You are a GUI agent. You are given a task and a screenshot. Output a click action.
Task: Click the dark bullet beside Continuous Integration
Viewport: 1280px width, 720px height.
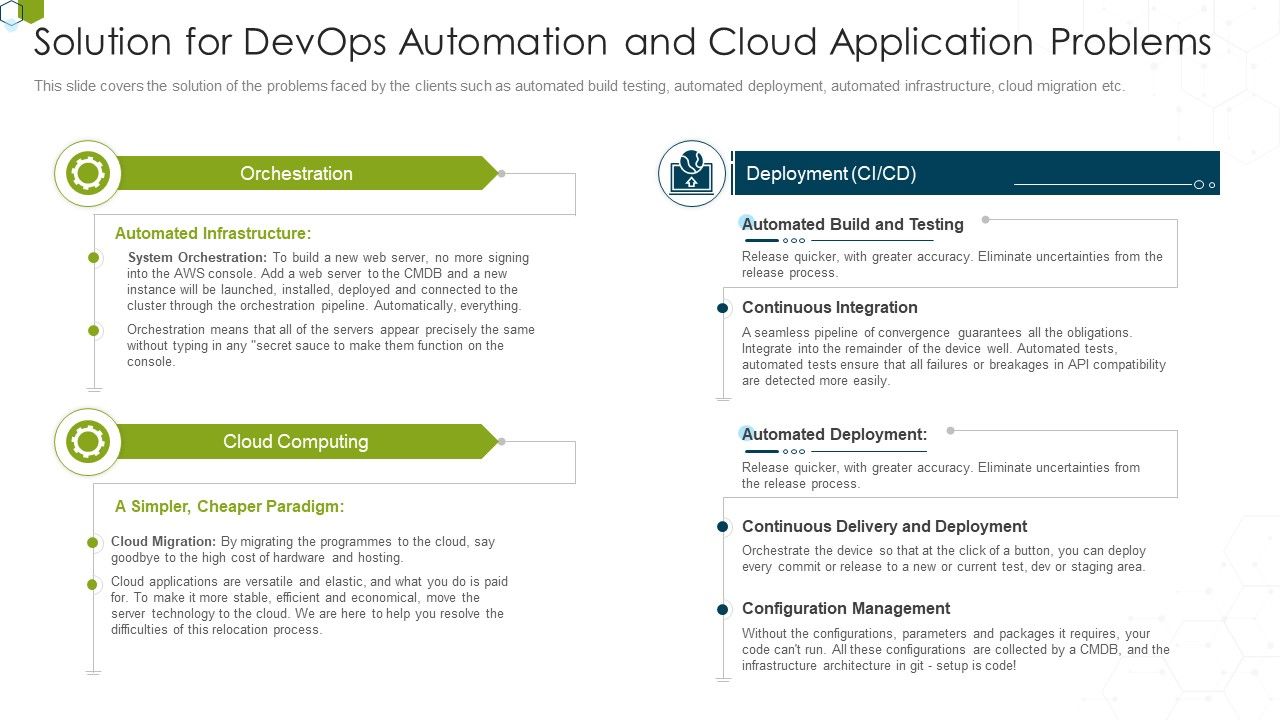[x=723, y=308]
